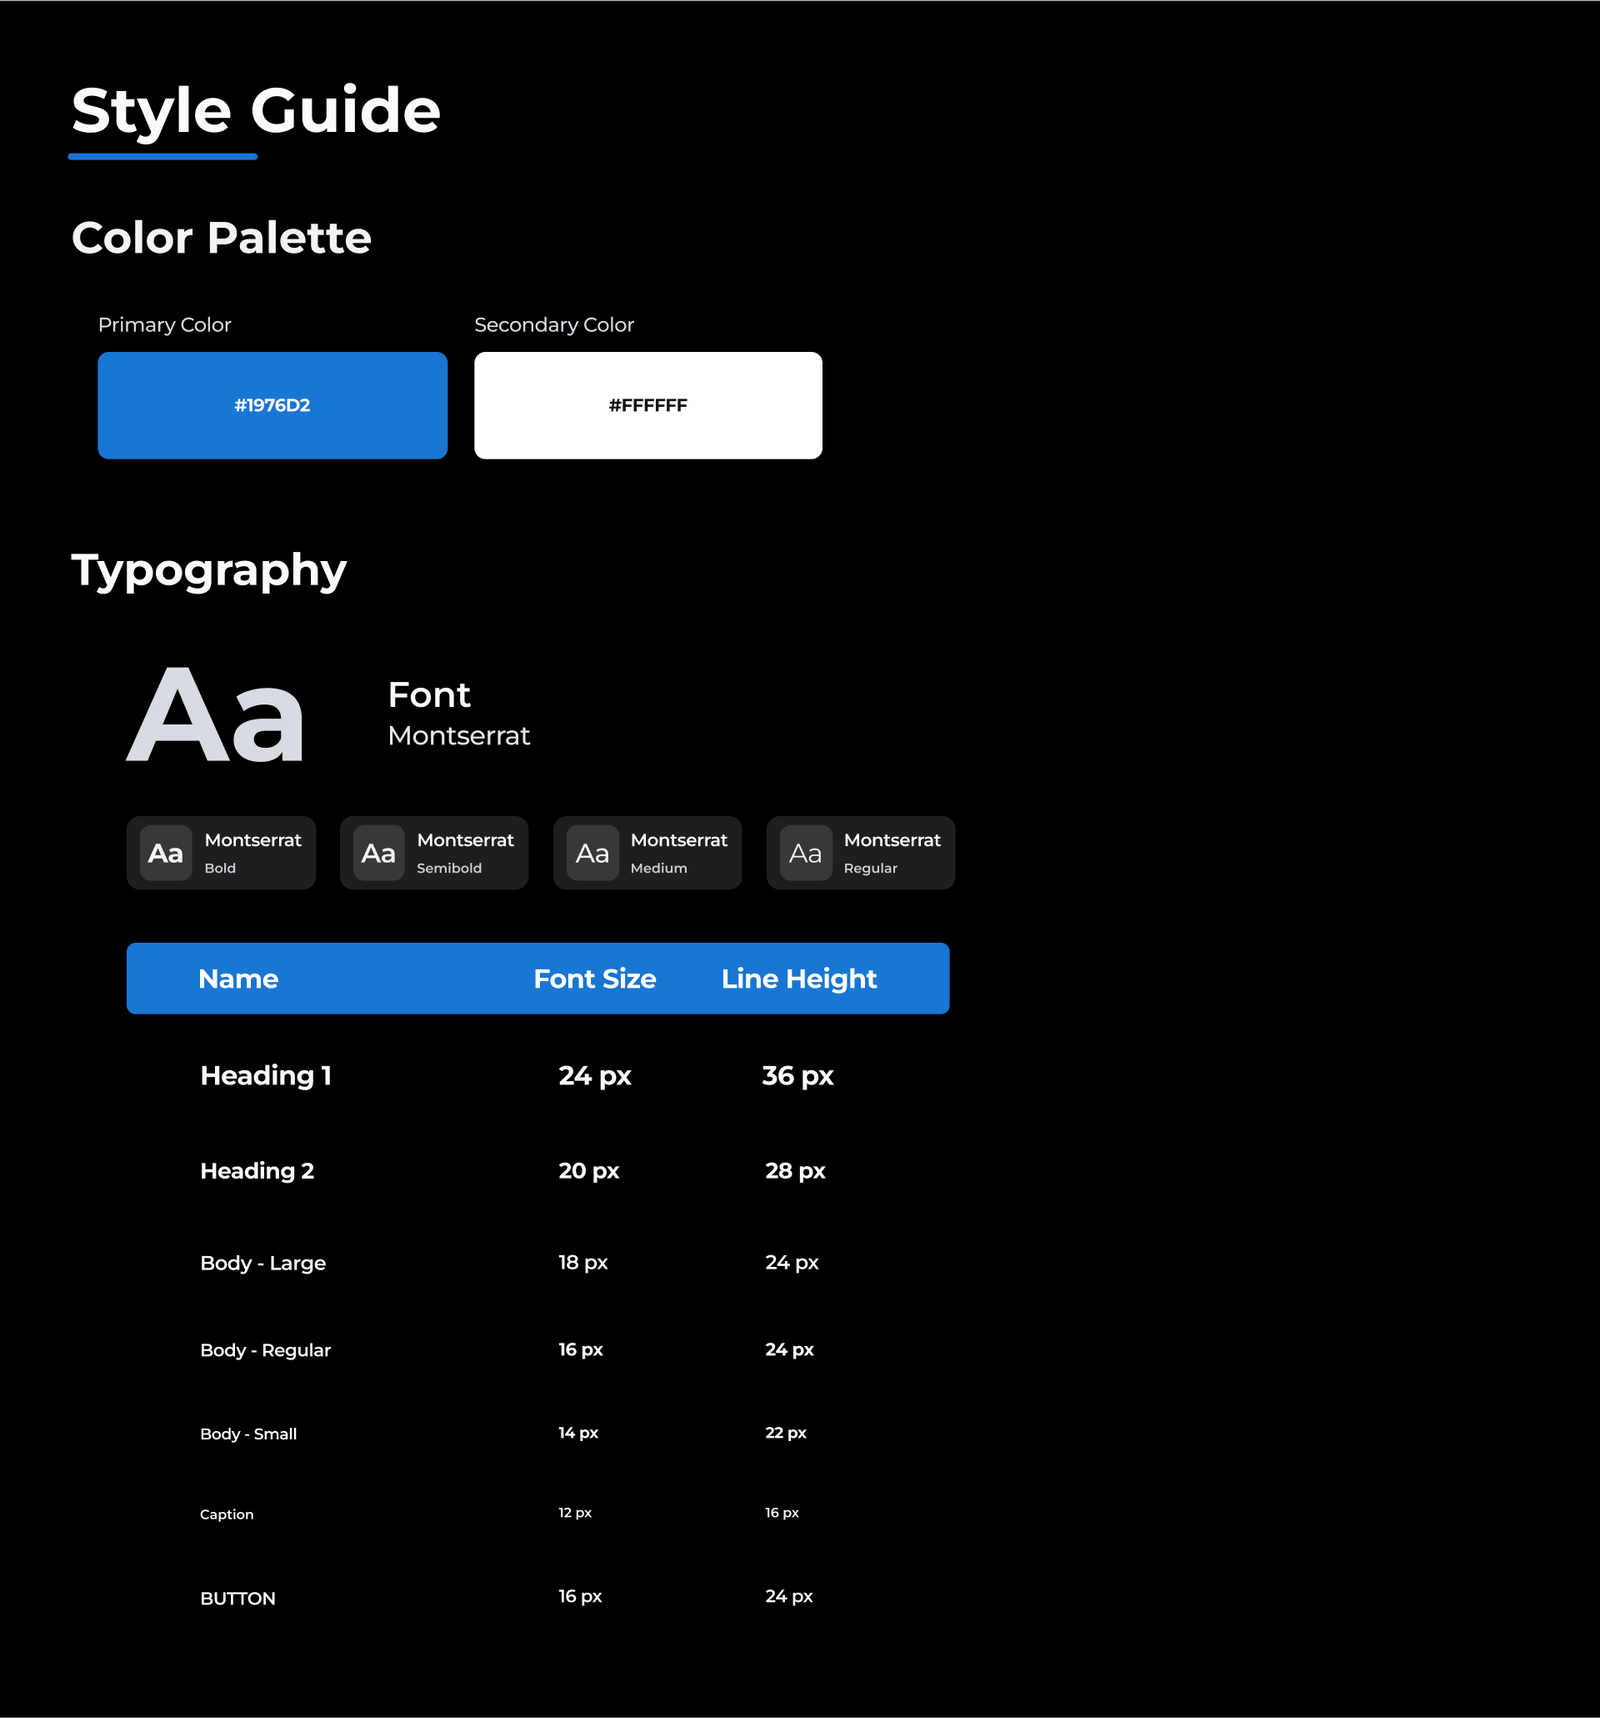Click the Body - Large style name
This screenshot has height=1718, width=1600.
263,1263
